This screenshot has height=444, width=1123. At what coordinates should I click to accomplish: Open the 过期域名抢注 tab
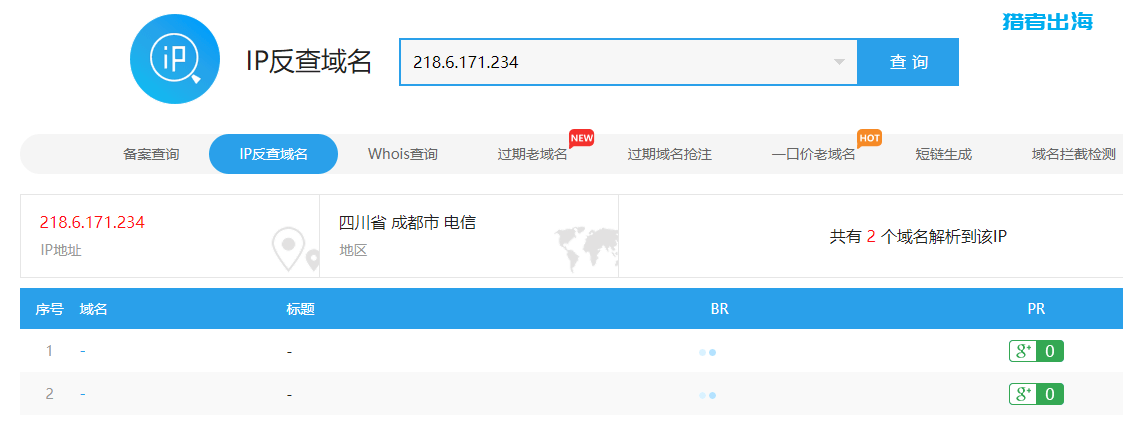tap(670, 154)
